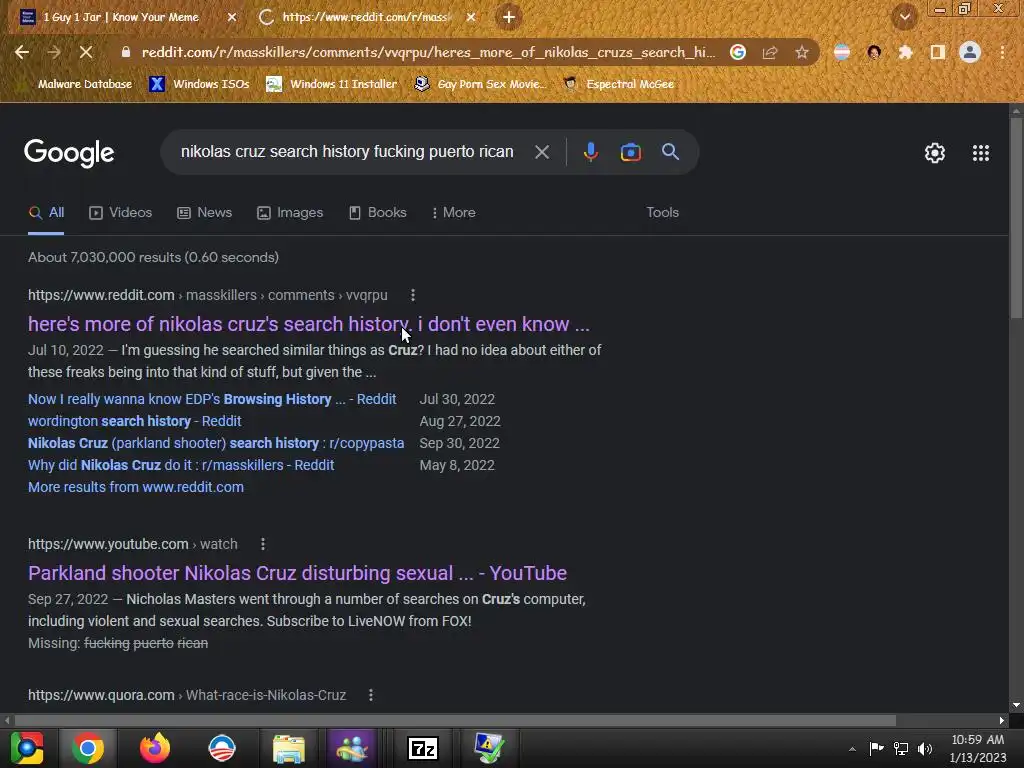This screenshot has width=1024, height=768.
Task: Search by image with the camera icon
Action: tap(631, 152)
